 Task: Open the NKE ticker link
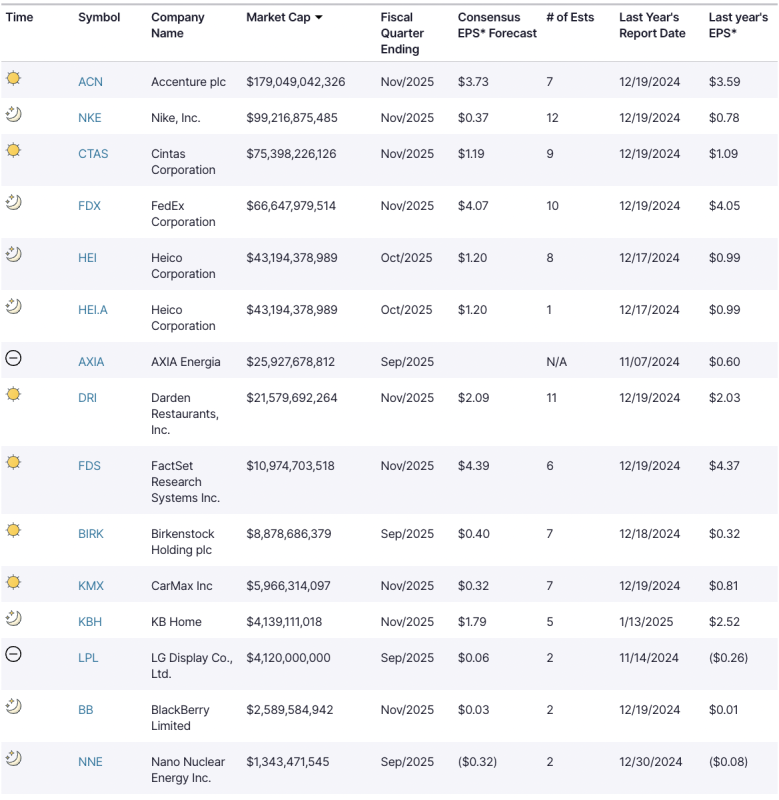pyautogui.click(x=90, y=118)
